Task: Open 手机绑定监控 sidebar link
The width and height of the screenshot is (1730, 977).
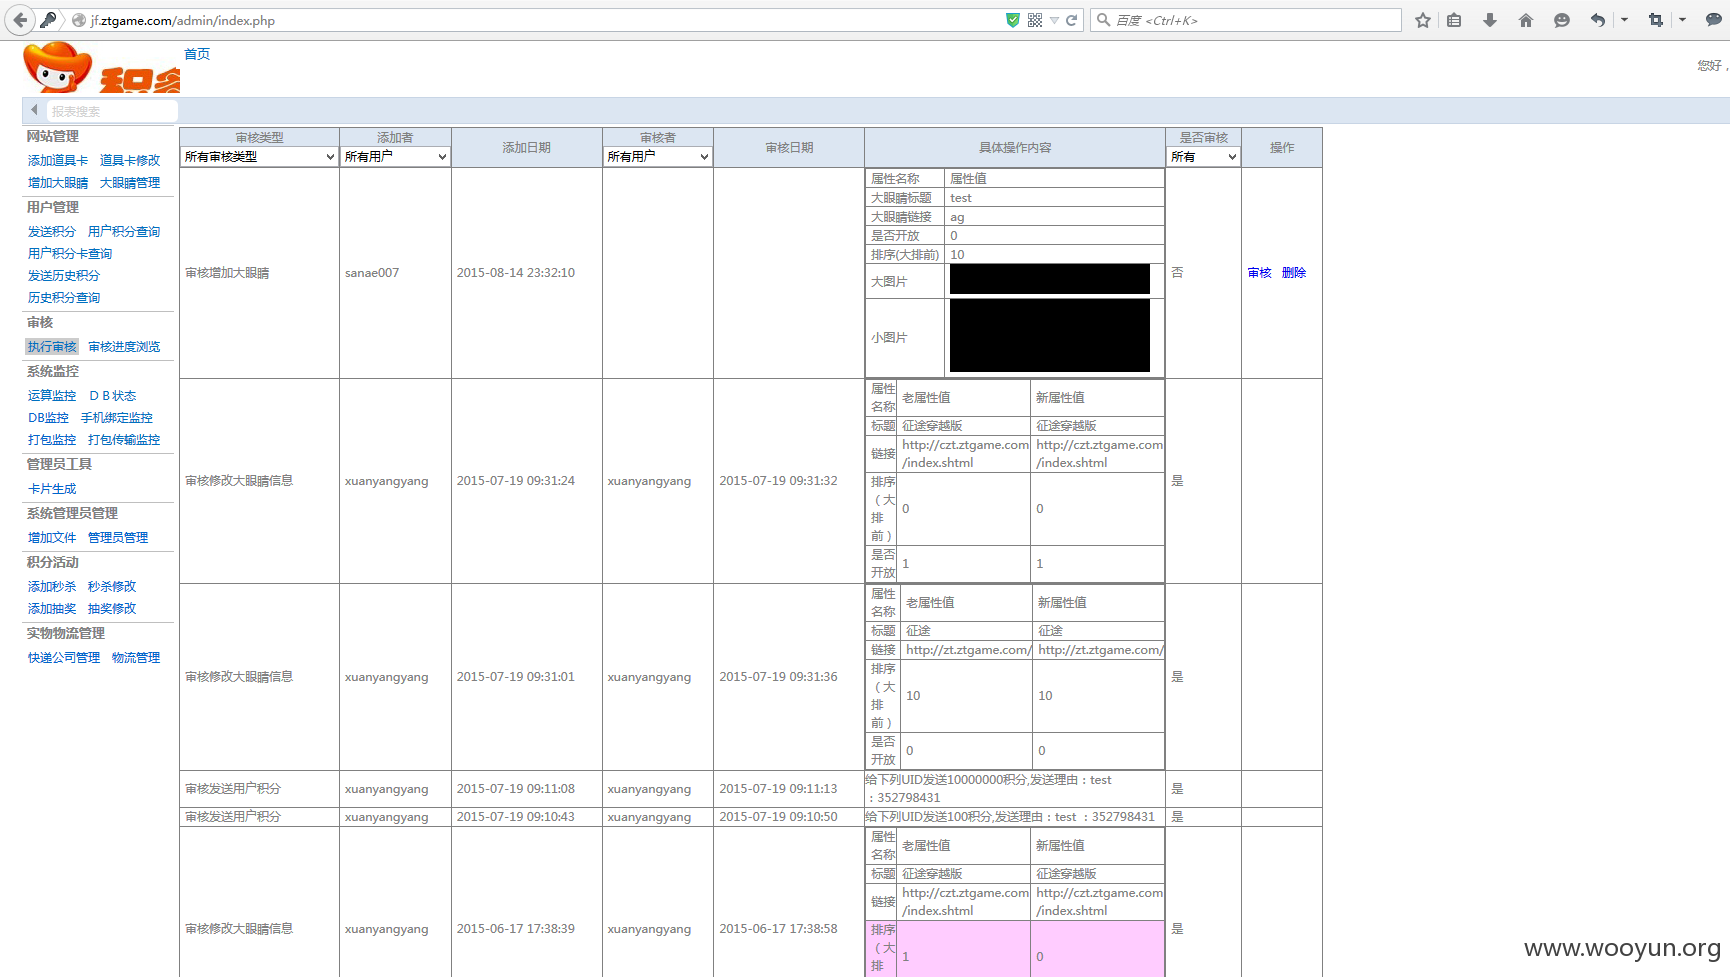Action: click(x=117, y=418)
